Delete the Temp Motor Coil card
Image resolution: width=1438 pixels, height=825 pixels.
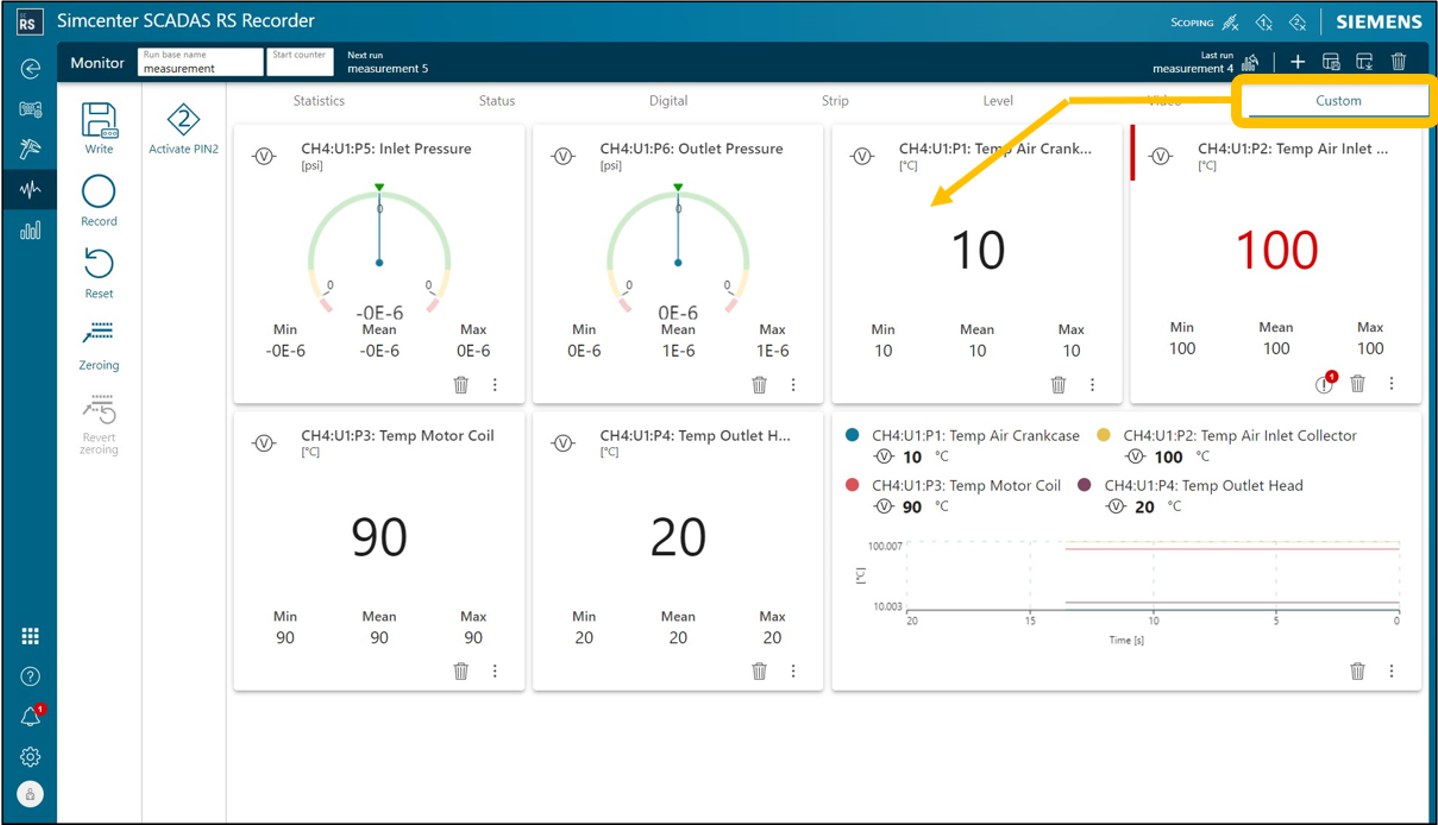461,672
